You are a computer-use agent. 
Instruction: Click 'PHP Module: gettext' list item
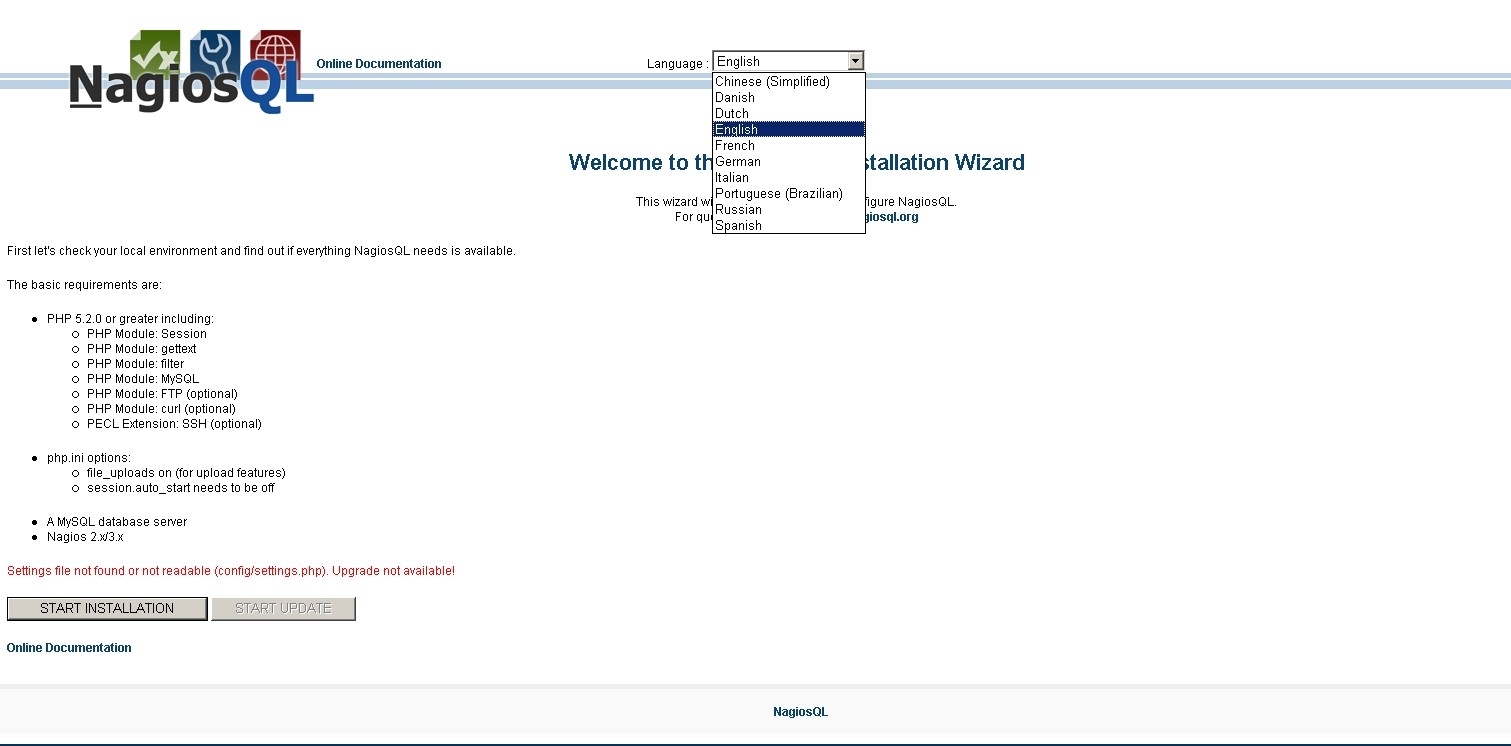pos(142,349)
